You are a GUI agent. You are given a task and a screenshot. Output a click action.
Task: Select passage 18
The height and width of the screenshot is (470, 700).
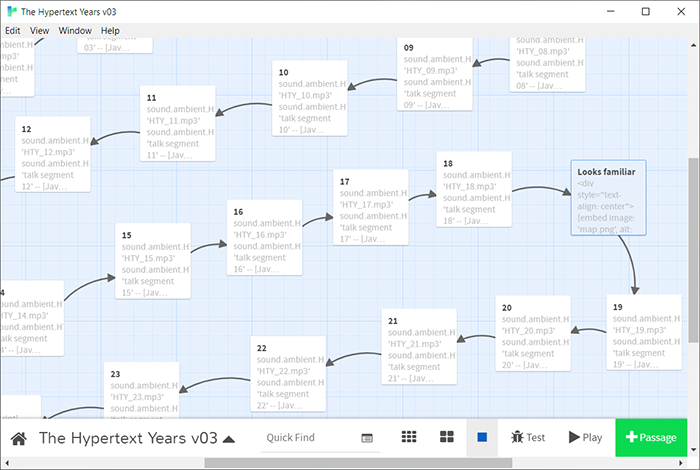tap(474, 189)
